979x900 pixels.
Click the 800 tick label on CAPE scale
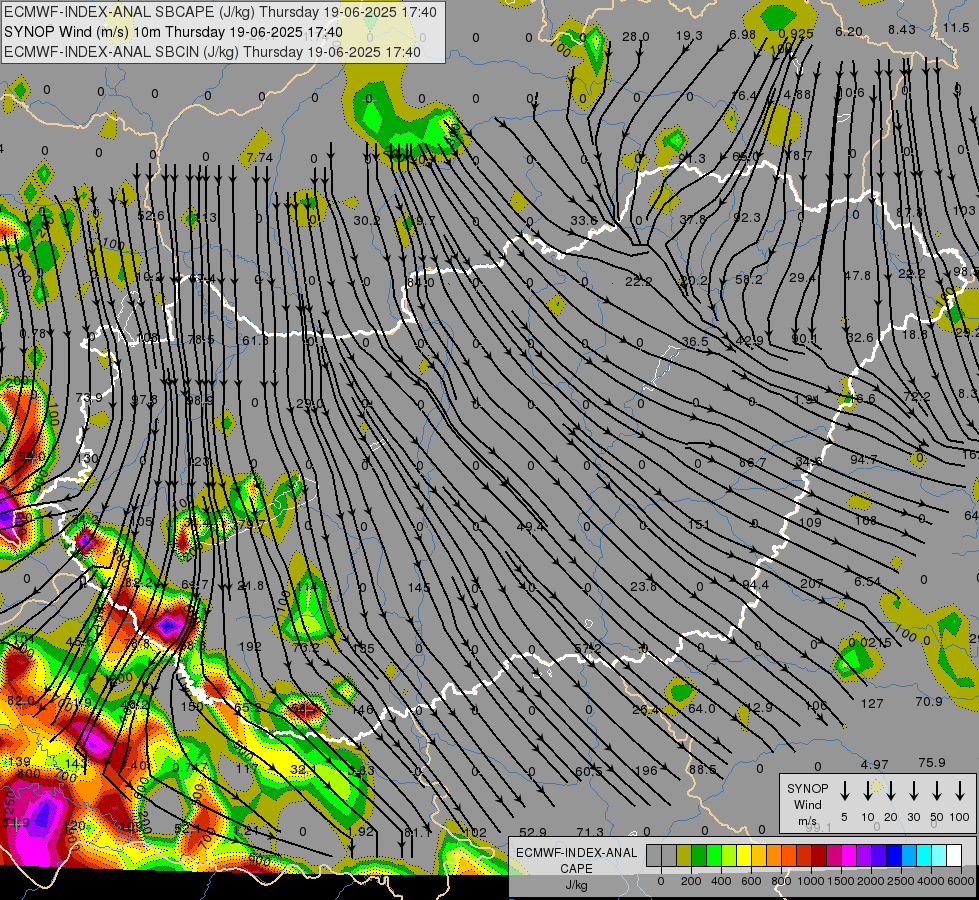point(781,881)
